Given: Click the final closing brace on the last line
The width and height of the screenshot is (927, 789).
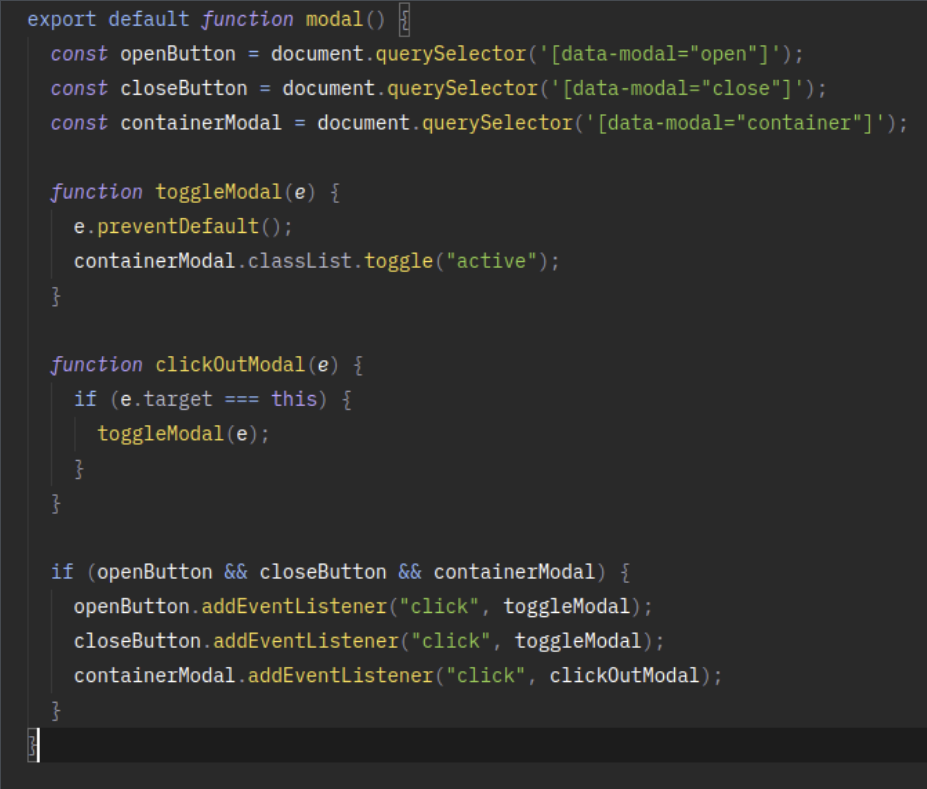Looking at the screenshot, I should [33, 745].
